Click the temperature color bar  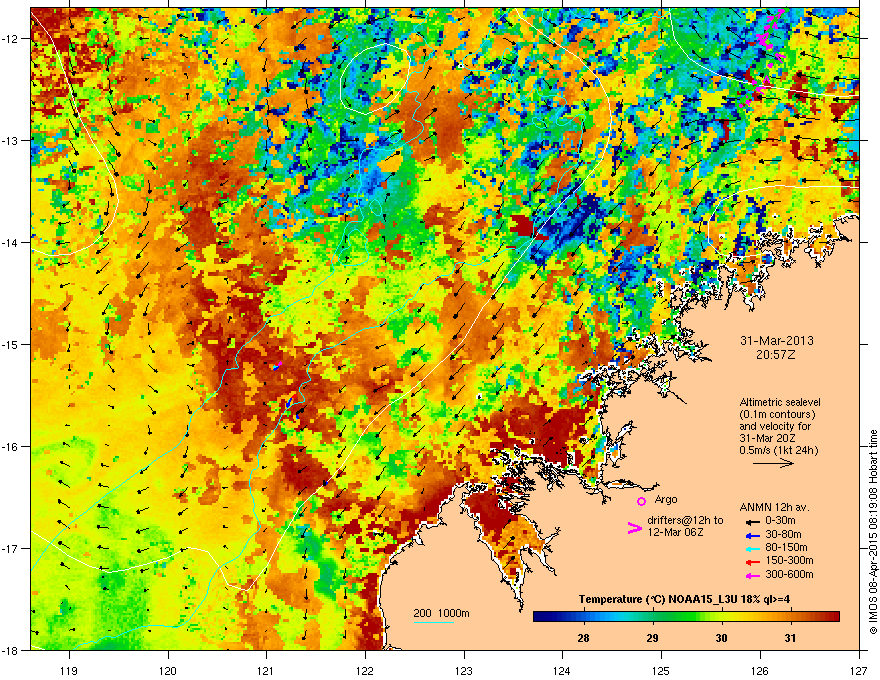pyautogui.click(x=686, y=617)
